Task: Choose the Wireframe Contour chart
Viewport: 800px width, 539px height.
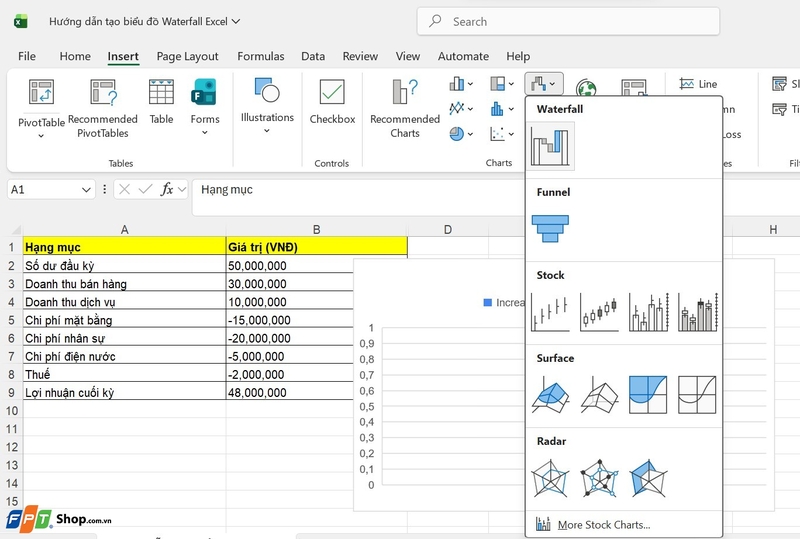Action: (x=697, y=395)
